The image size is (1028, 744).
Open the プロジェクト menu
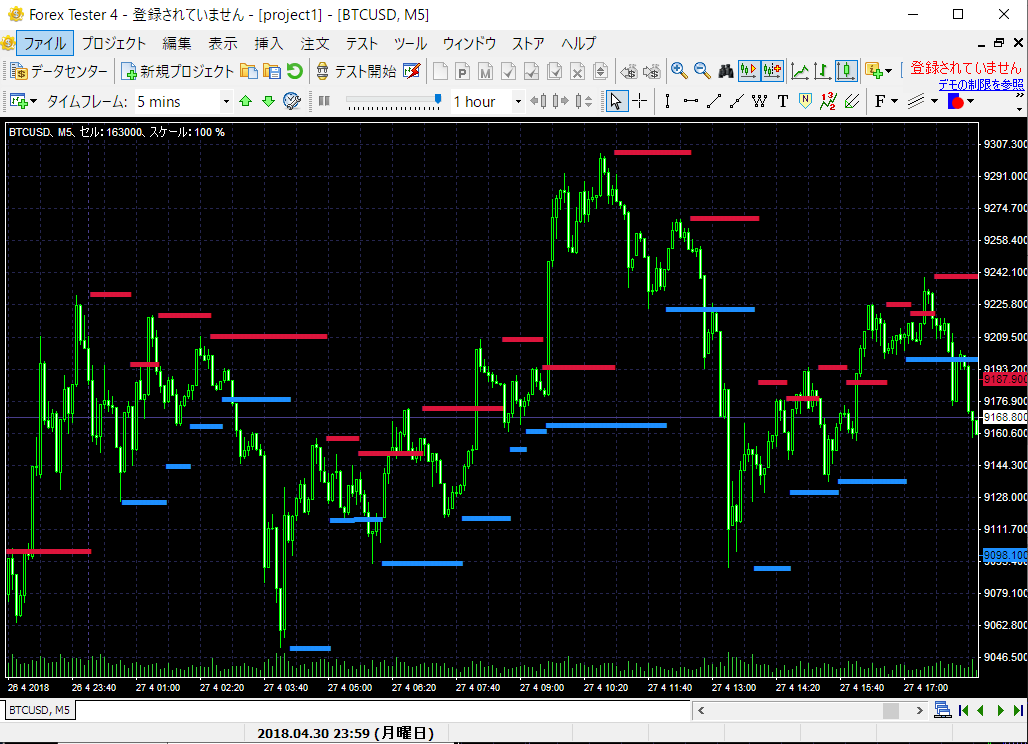point(114,44)
